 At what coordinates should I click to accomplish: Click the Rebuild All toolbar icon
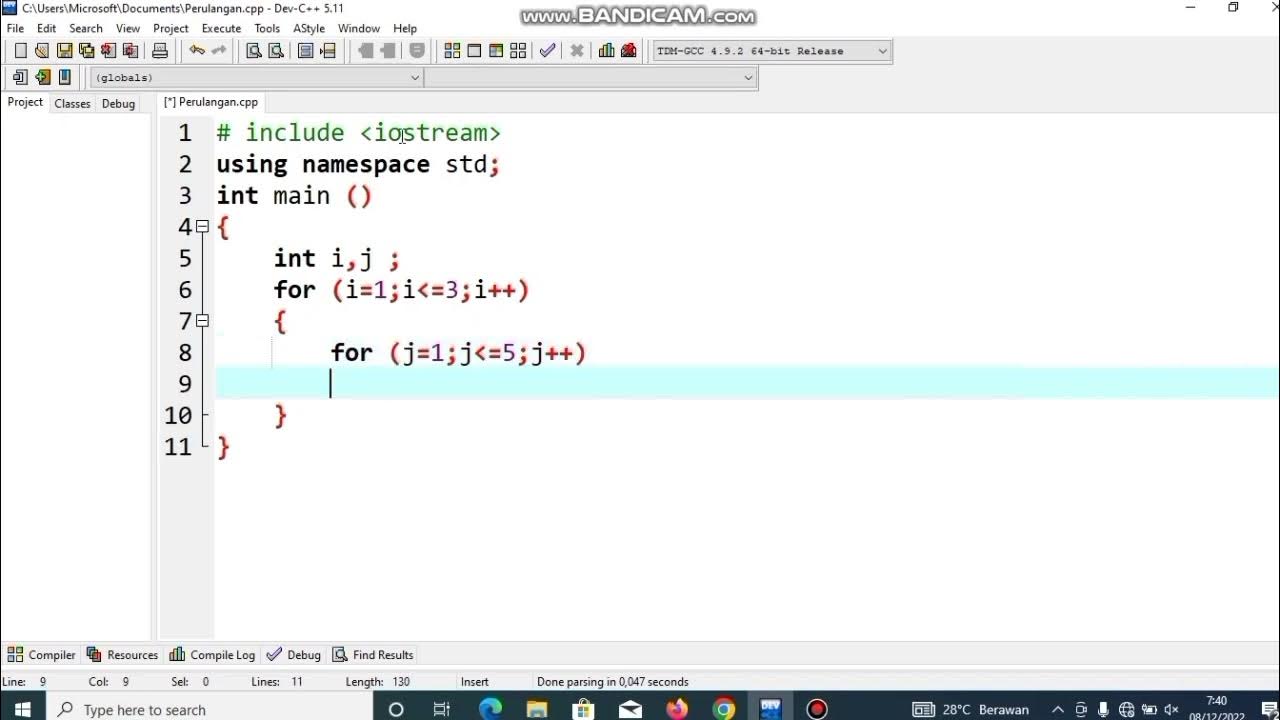tap(518, 51)
